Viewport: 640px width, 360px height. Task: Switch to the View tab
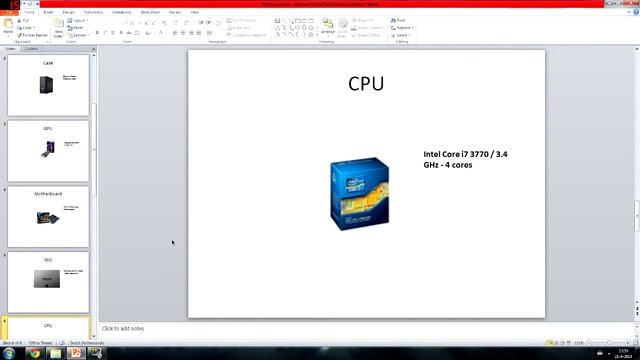click(x=195, y=12)
